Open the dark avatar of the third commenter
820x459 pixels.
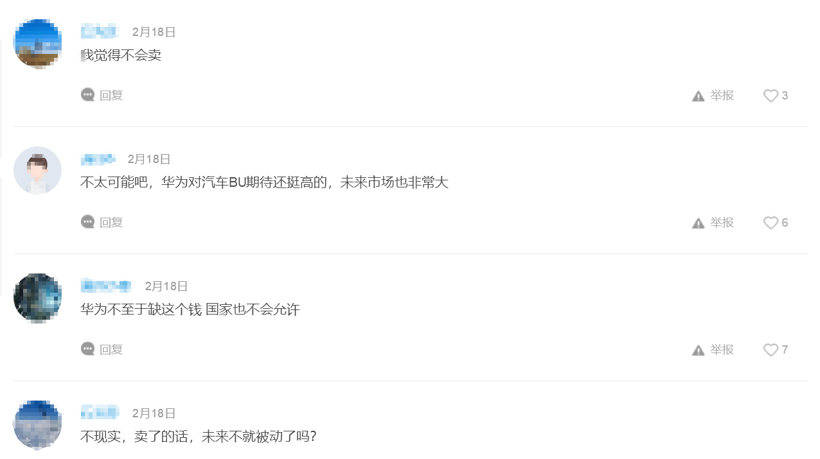(38, 297)
